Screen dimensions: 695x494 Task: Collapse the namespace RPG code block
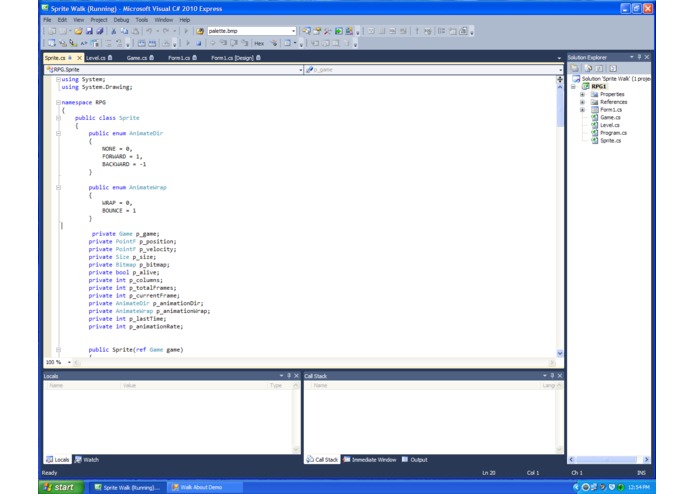[x=58, y=102]
